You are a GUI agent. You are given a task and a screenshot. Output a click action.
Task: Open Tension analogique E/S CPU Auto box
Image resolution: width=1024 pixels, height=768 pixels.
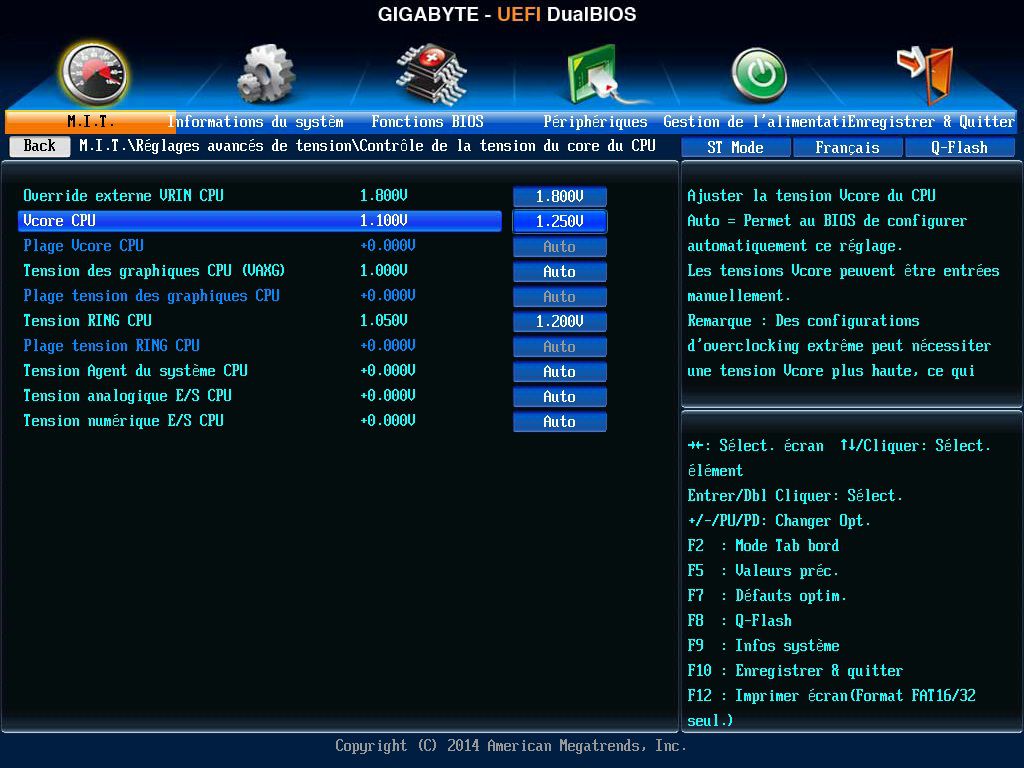point(560,396)
